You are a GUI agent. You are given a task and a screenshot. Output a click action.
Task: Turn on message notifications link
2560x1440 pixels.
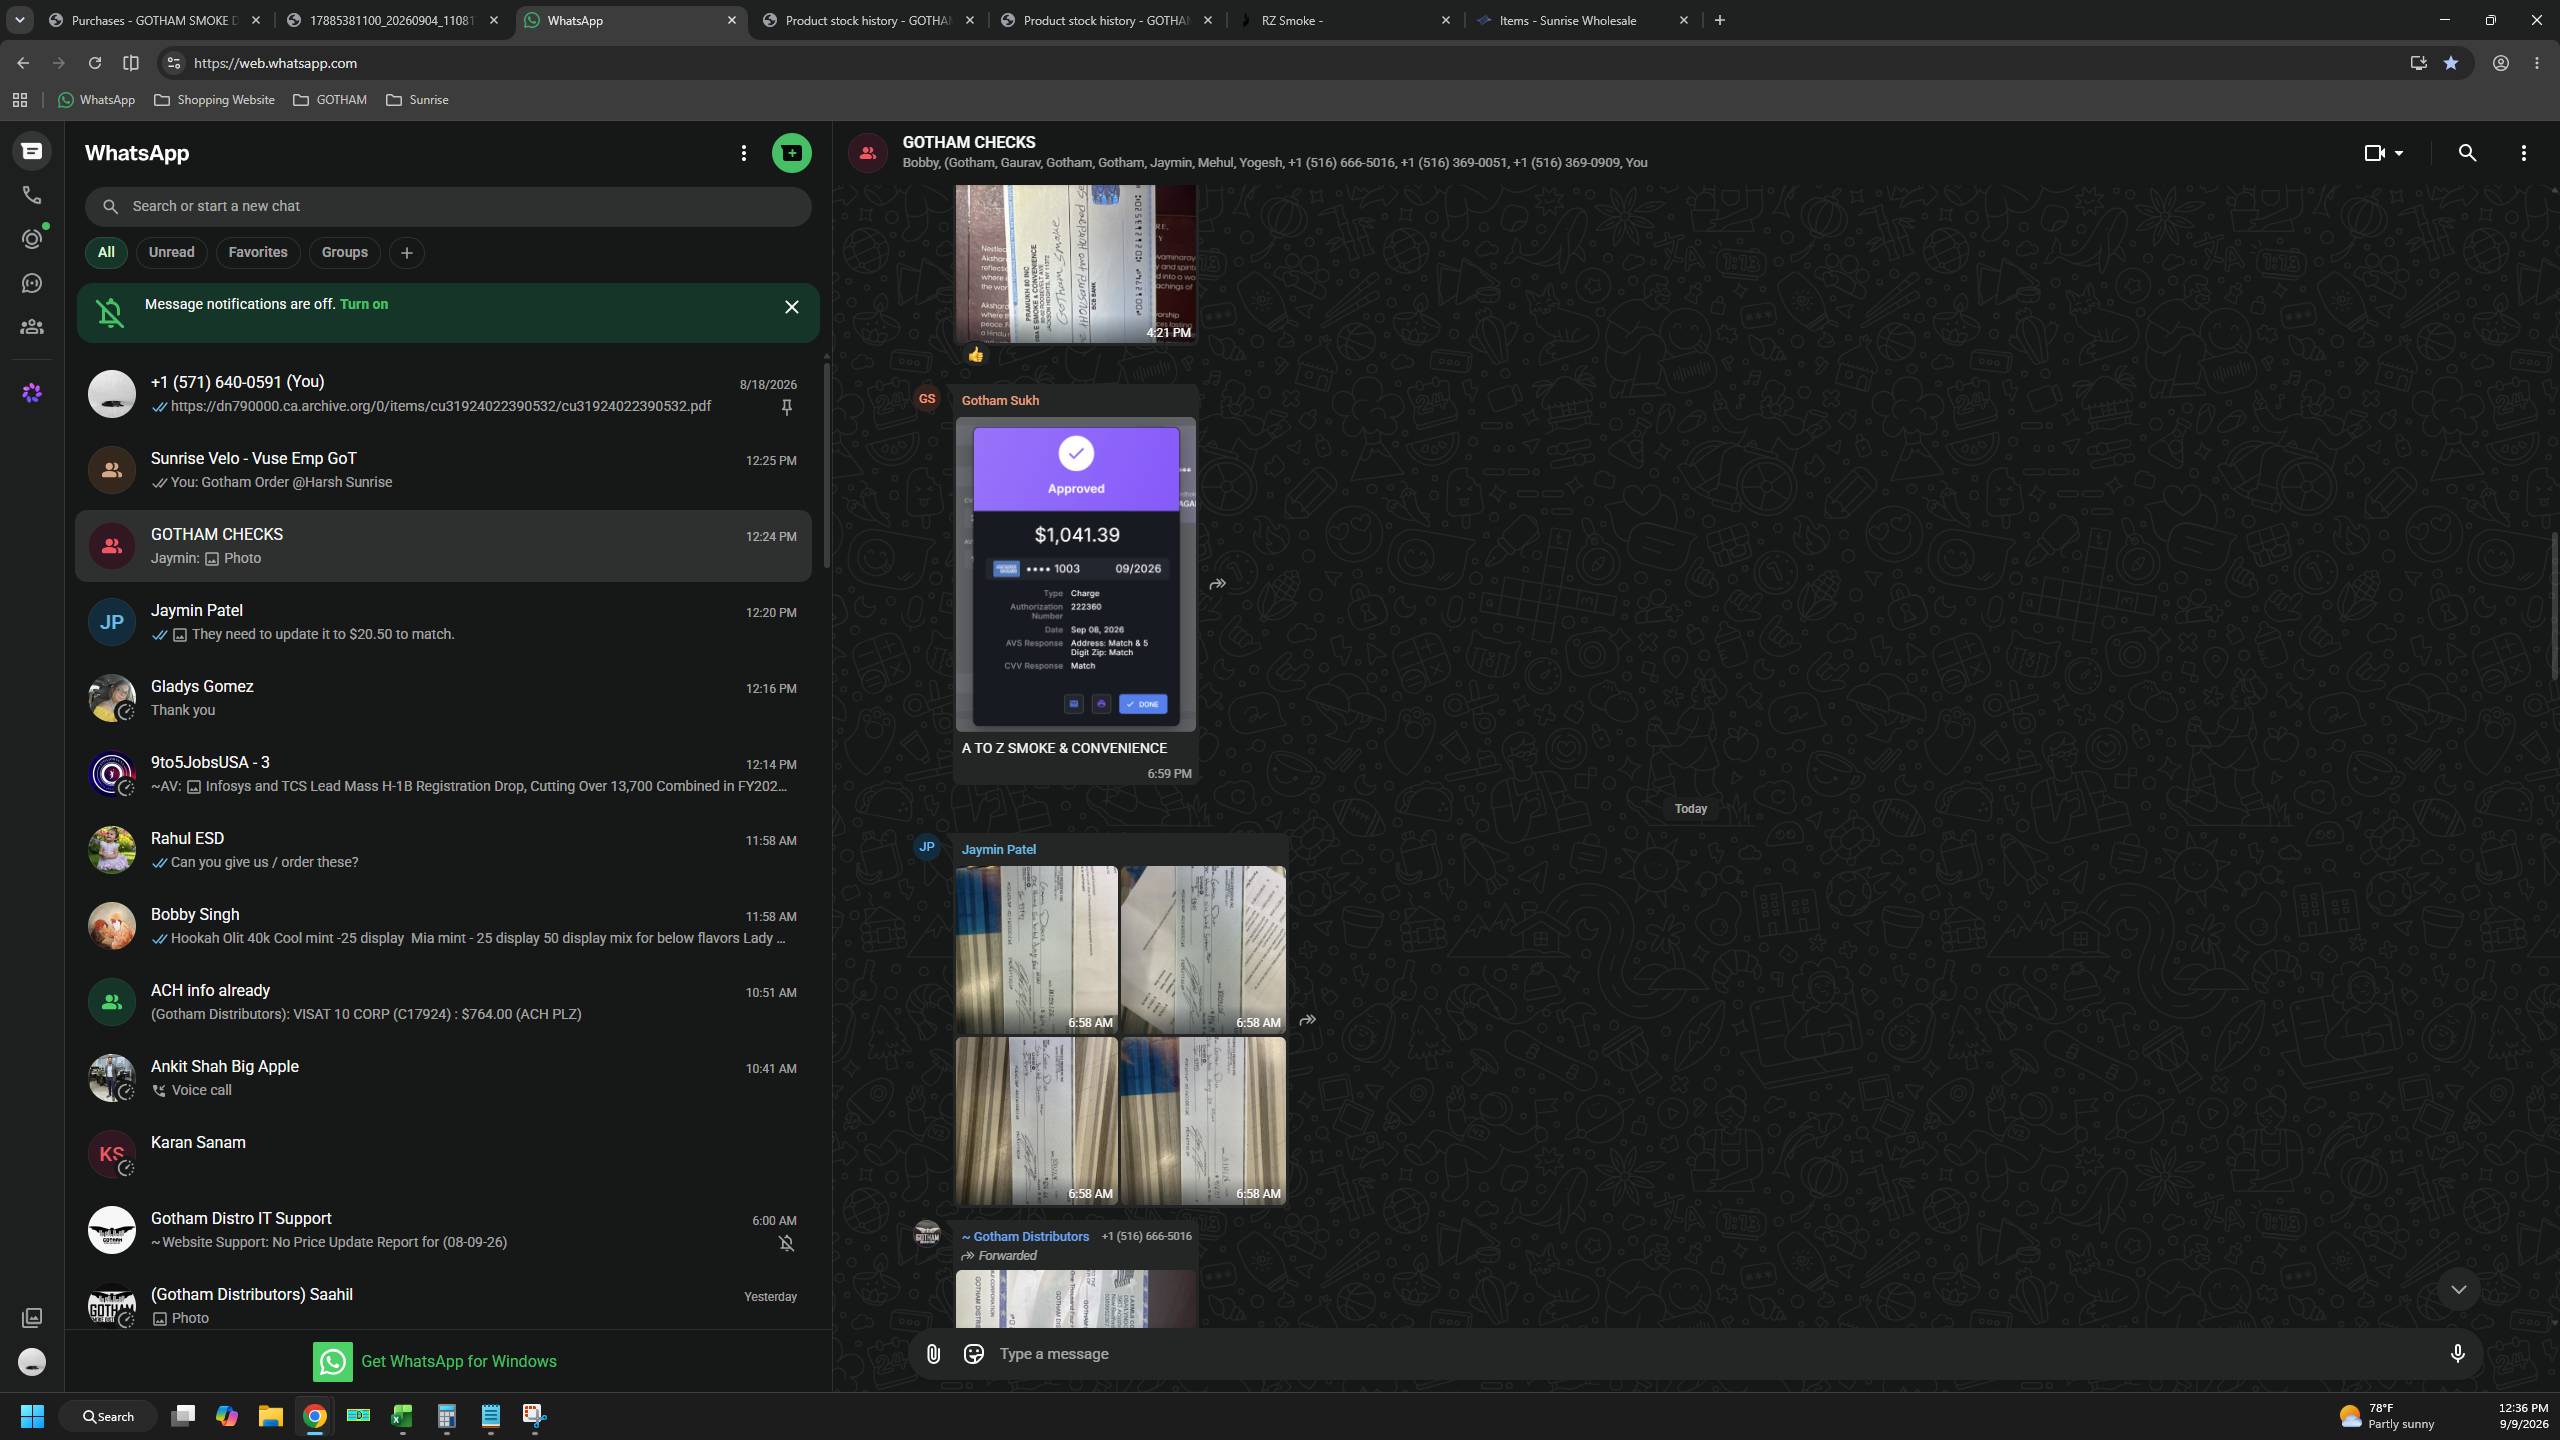[364, 304]
